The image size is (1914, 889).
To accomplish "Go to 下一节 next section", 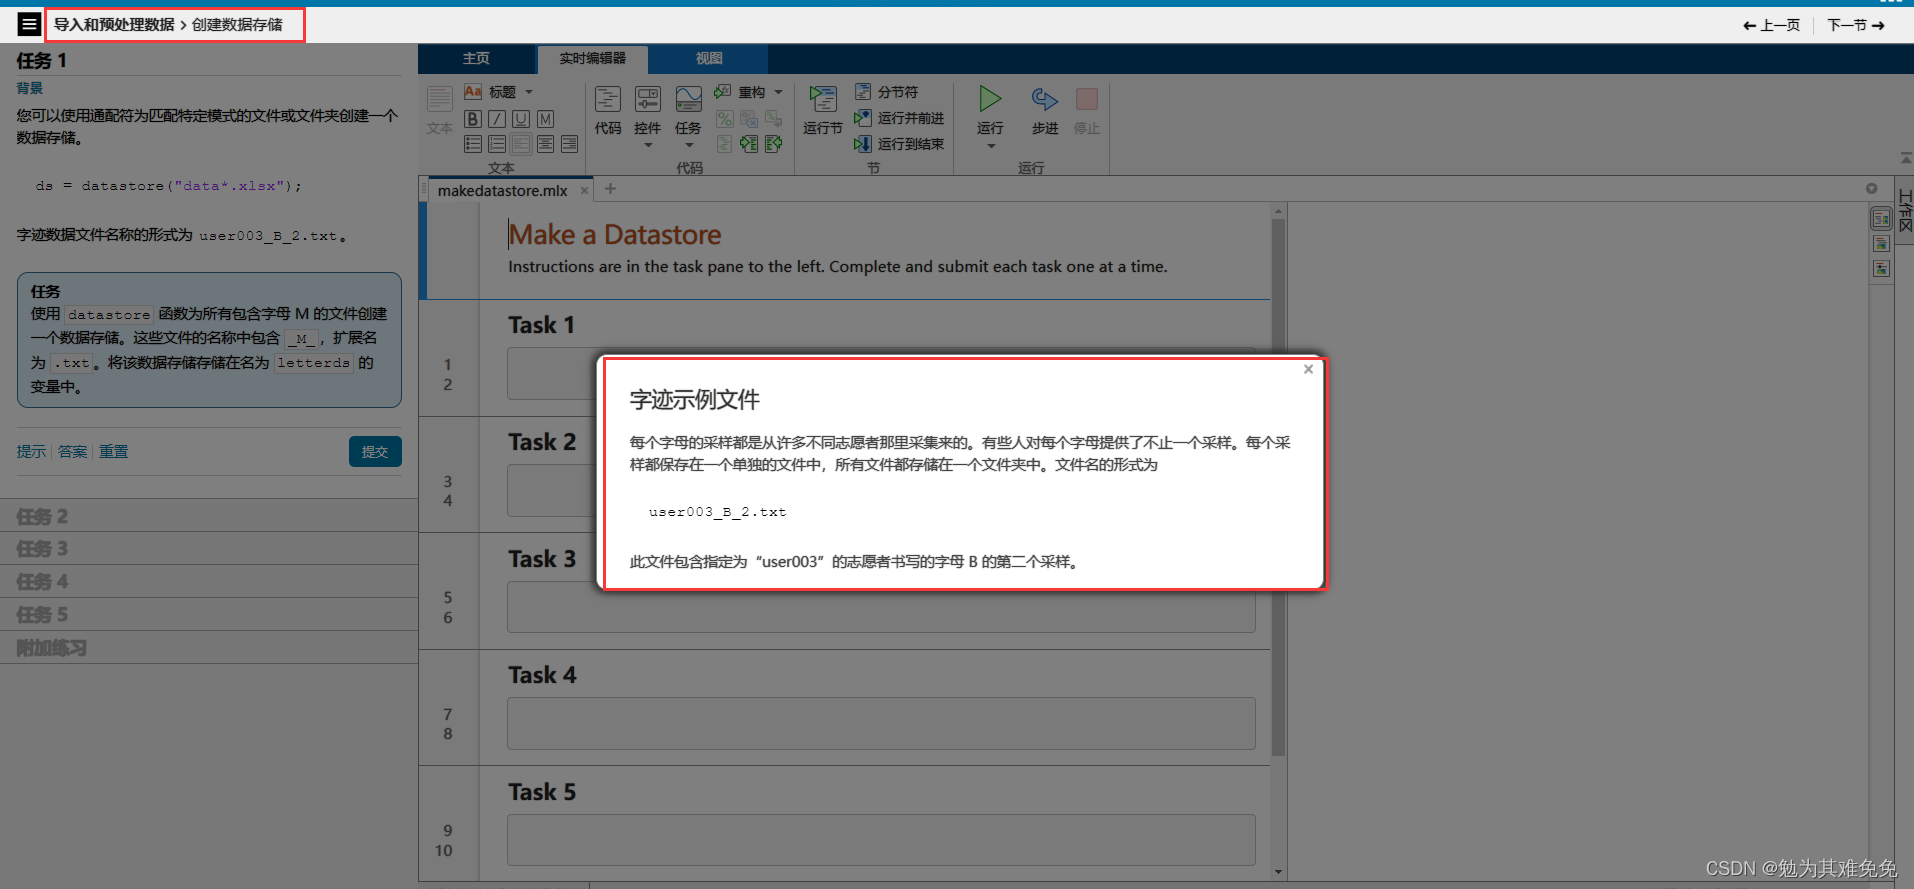I will 1856,25.
